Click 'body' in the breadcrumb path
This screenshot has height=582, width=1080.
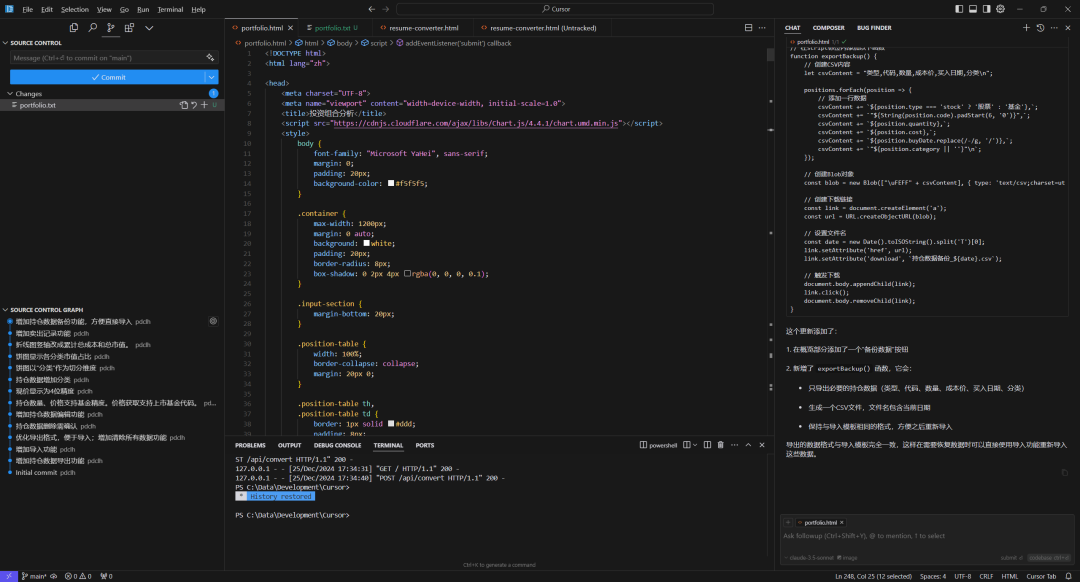(344, 43)
